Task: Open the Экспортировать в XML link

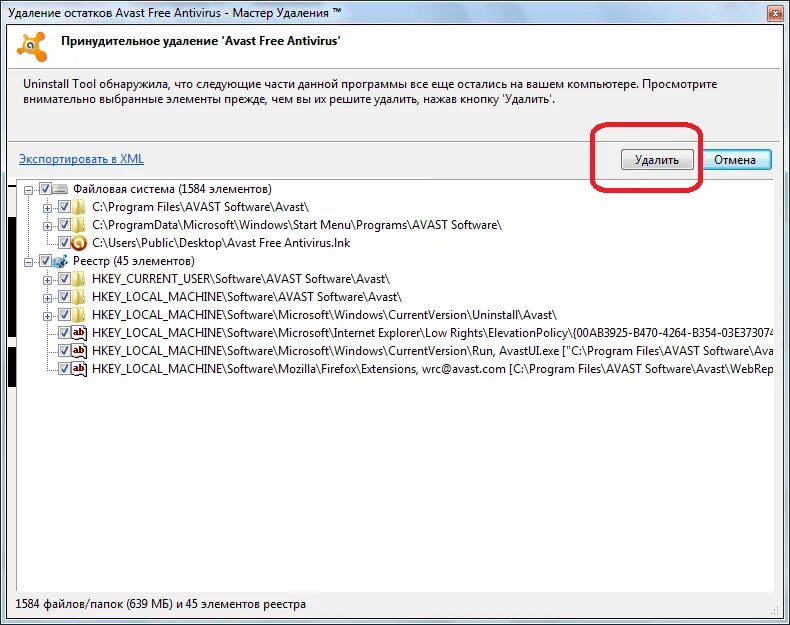Action: pyautogui.click(x=81, y=159)
